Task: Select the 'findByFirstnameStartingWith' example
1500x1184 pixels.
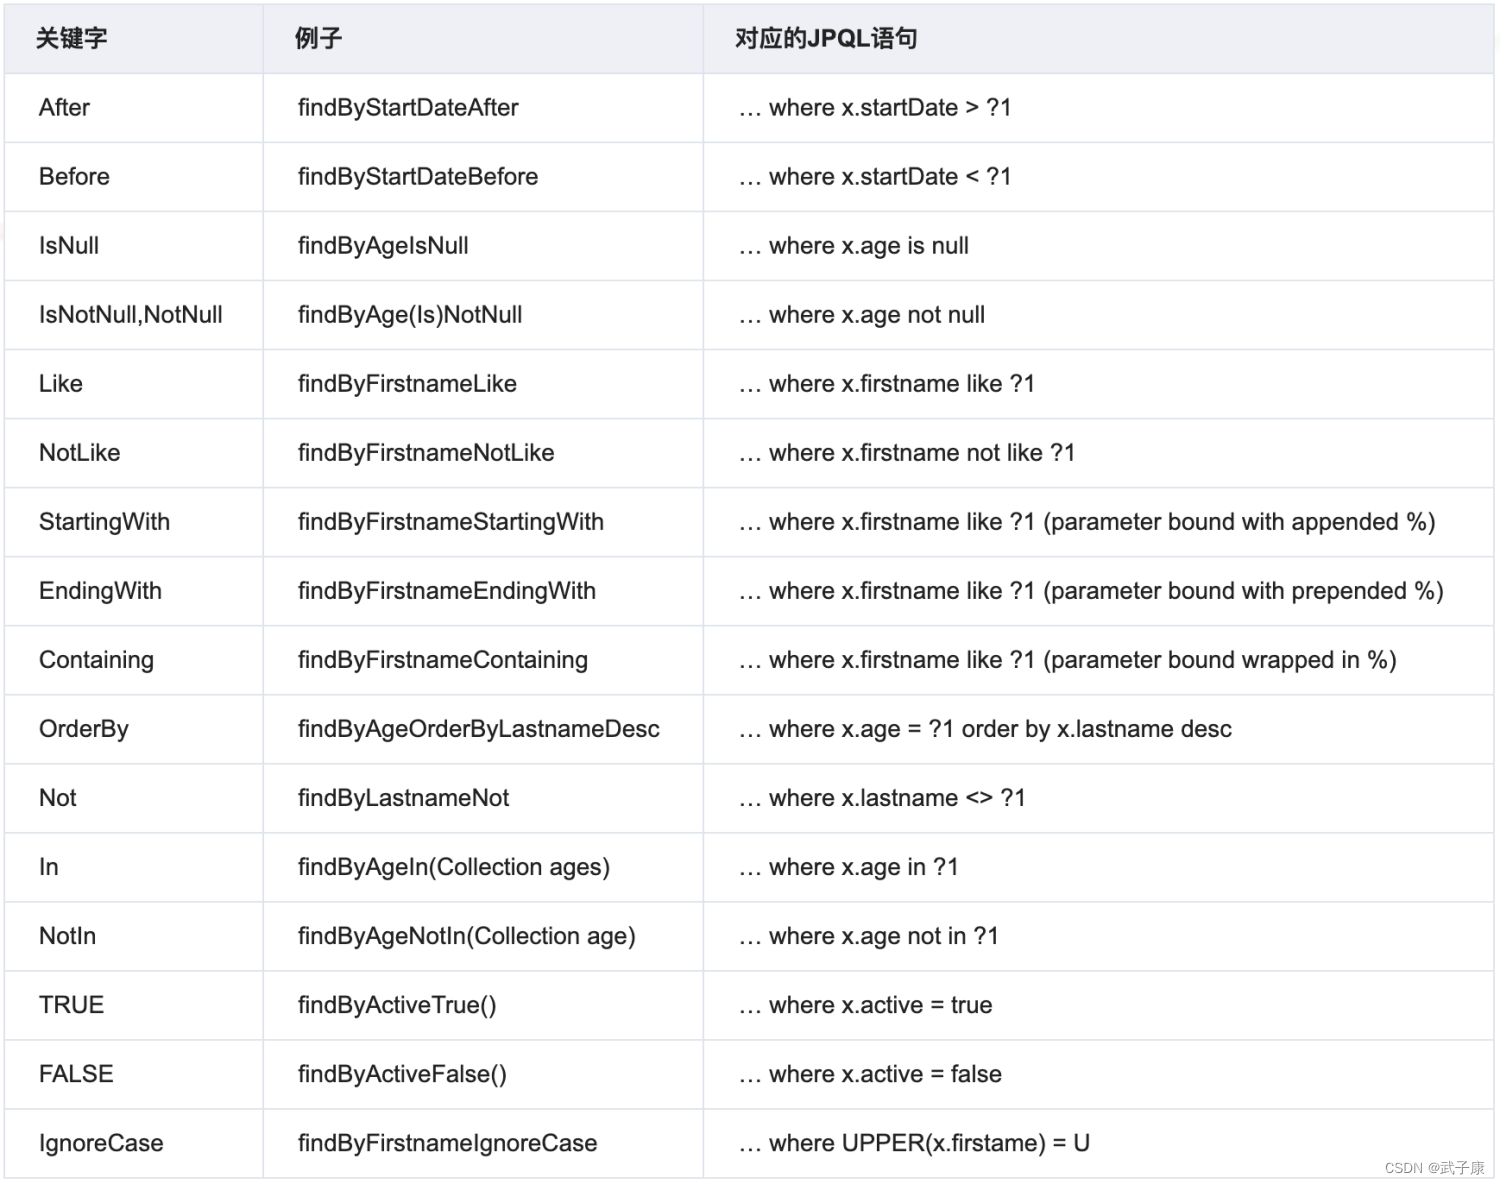Action: [x=451, y=522]
